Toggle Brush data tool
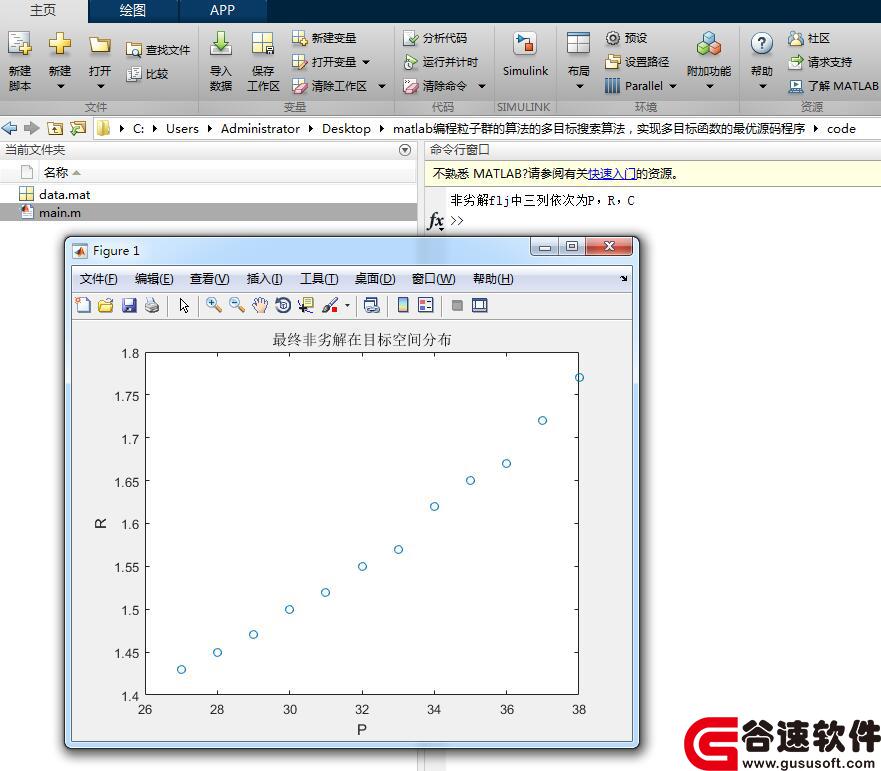881x771 pixels. point(330,305)
